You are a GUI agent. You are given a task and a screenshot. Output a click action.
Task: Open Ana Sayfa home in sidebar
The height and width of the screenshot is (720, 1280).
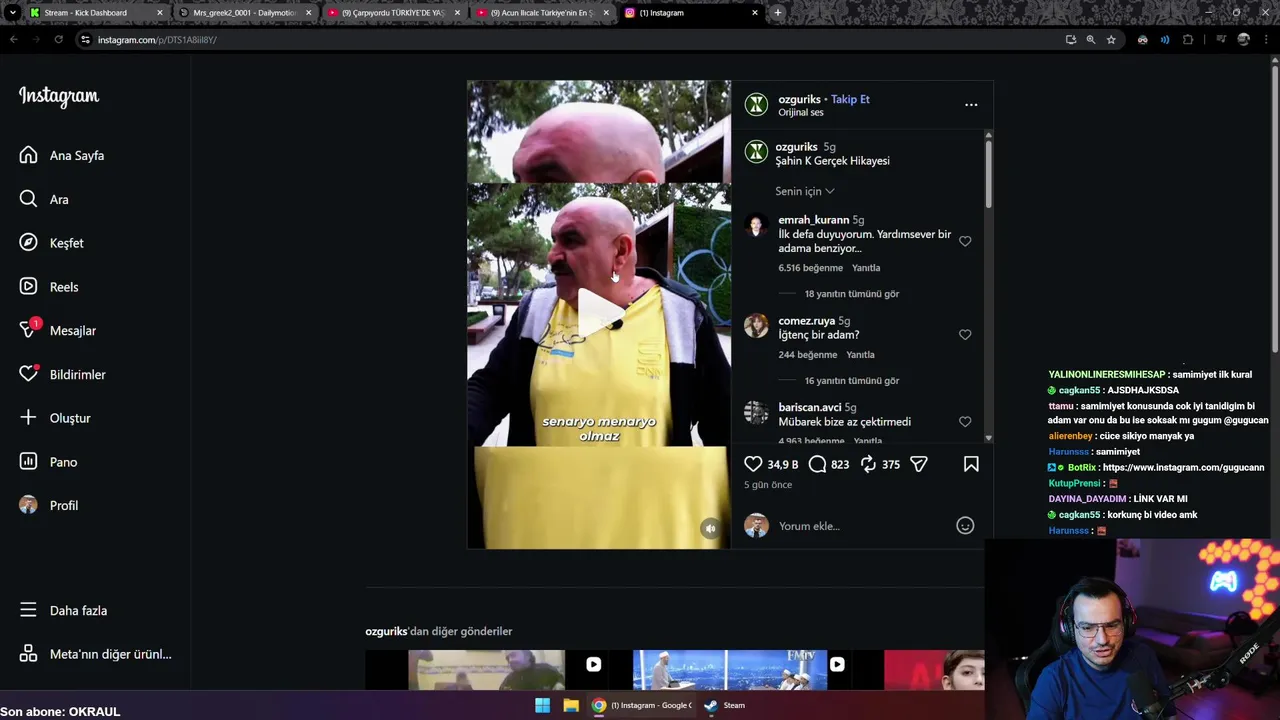pyautogui.click(x=62, y=155)
